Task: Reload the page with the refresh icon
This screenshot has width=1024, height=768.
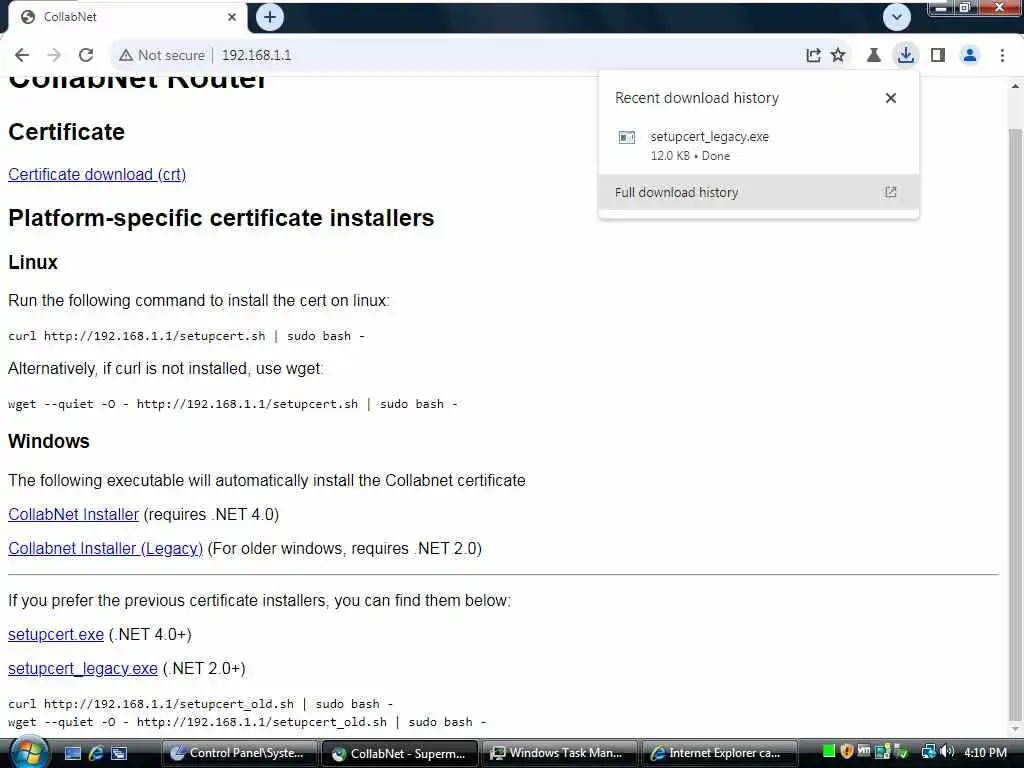Action: pos(86,56)
